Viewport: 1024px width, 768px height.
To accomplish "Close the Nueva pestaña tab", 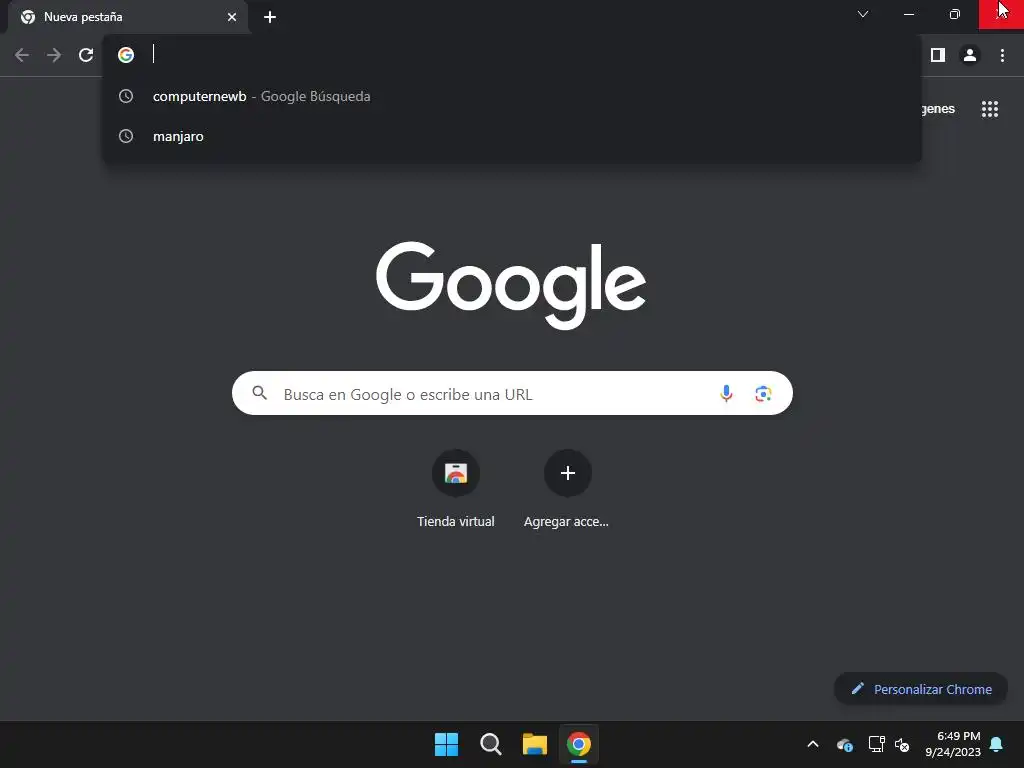I will click(x=232, y=17).
